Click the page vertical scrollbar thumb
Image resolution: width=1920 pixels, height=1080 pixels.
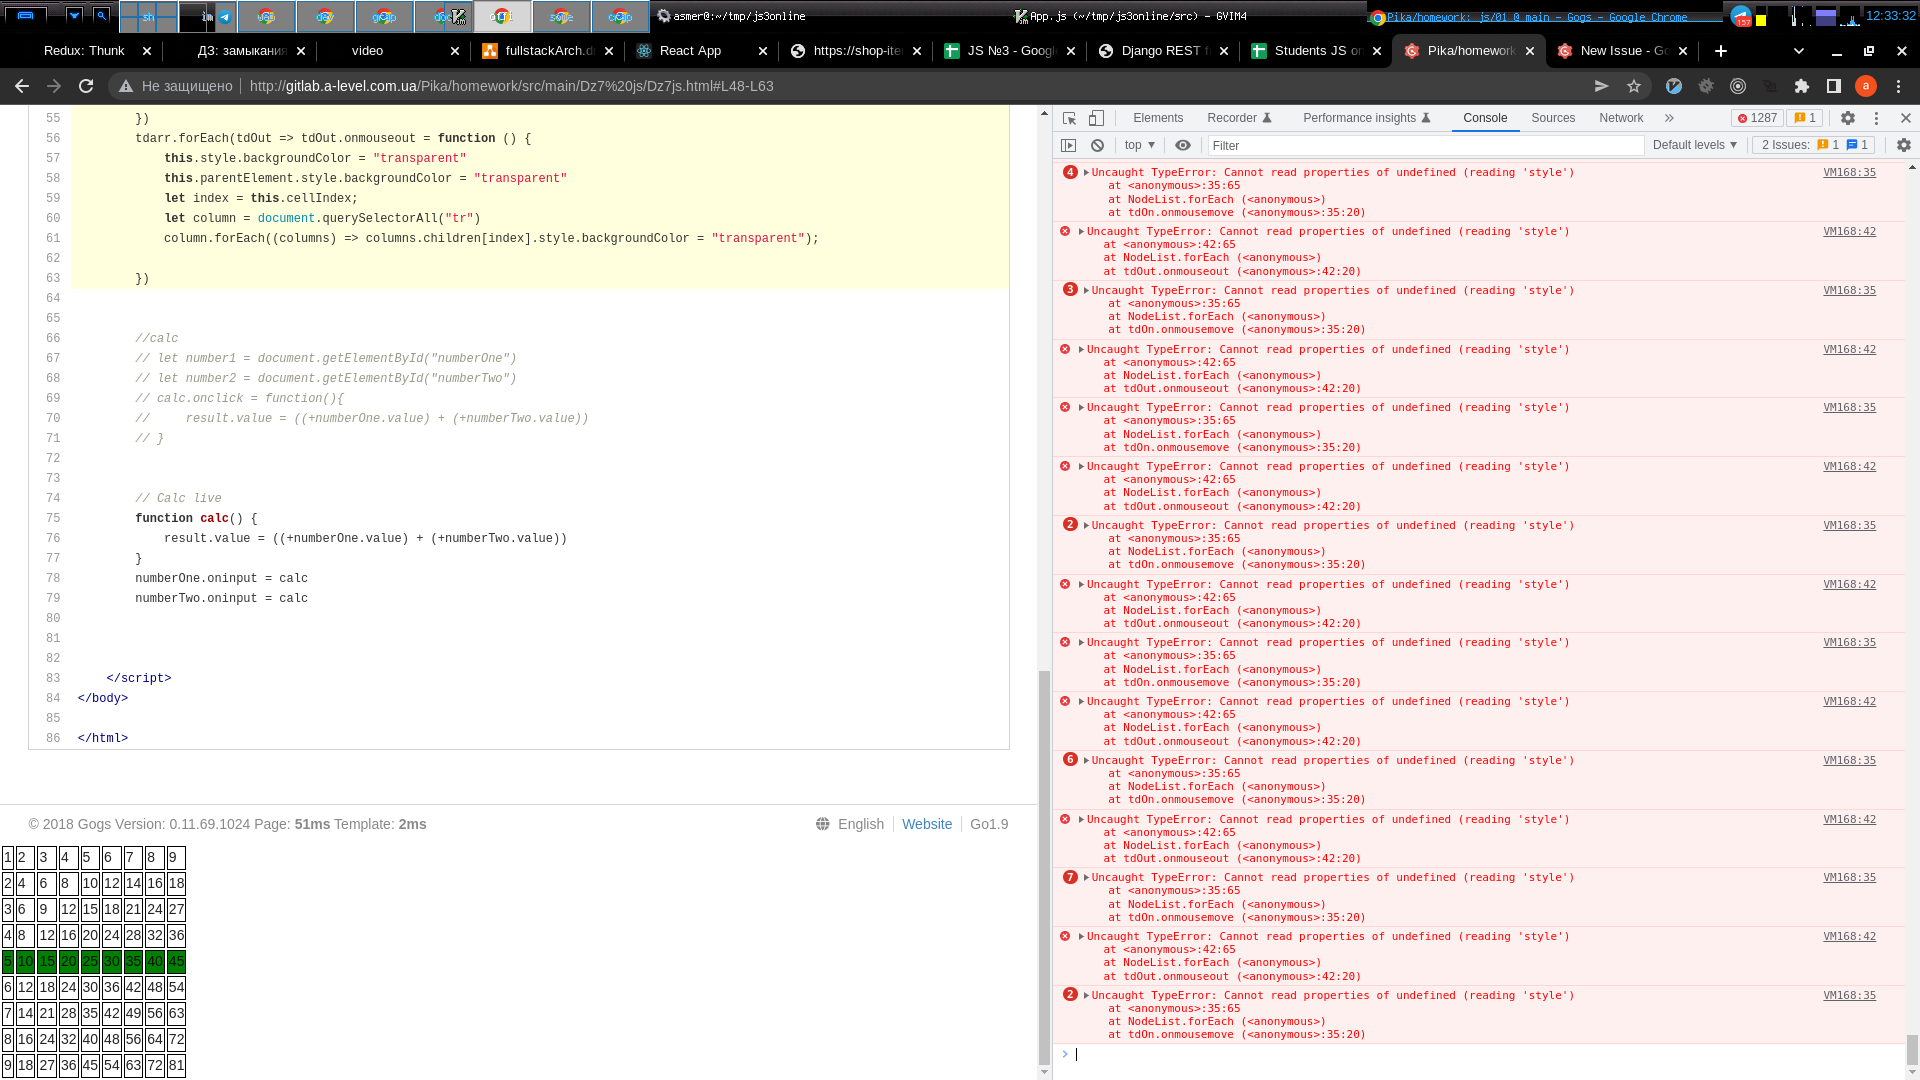click(x=1044, y=868)
